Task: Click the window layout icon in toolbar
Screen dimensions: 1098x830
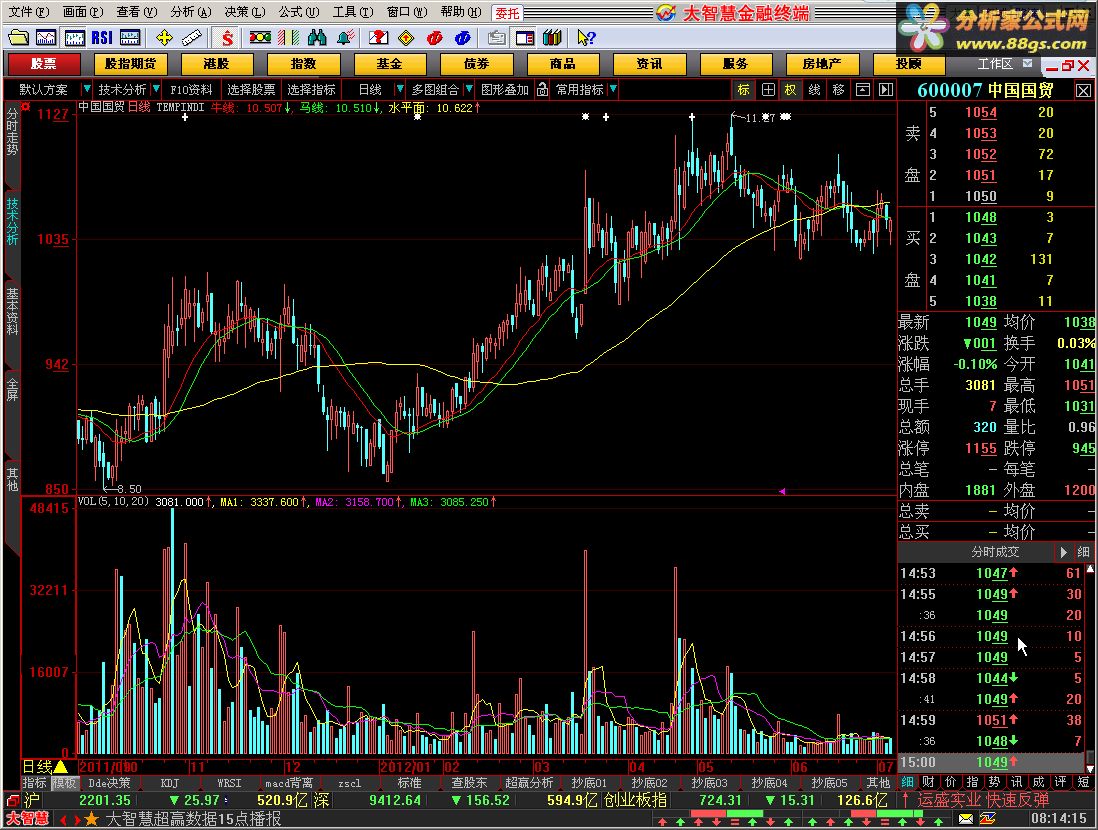Action: coord(524,38)
